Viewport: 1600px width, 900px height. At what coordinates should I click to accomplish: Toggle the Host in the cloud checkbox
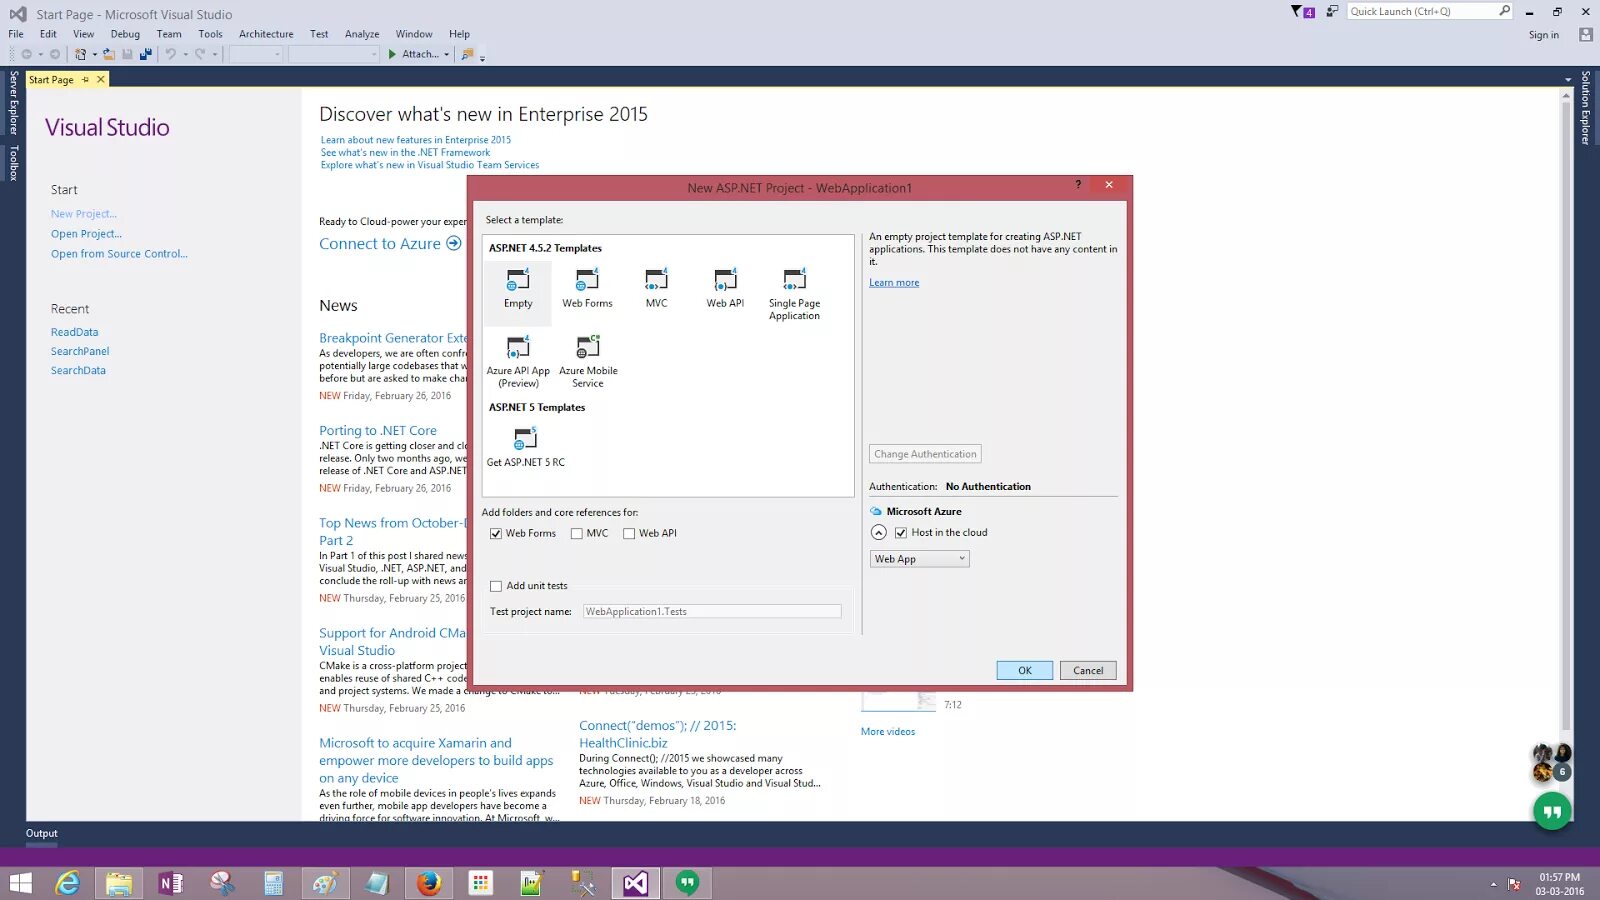tap(901, 533)
